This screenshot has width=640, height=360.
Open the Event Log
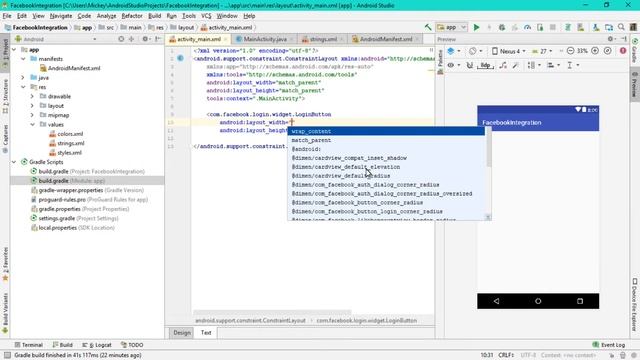coord(609,345)
